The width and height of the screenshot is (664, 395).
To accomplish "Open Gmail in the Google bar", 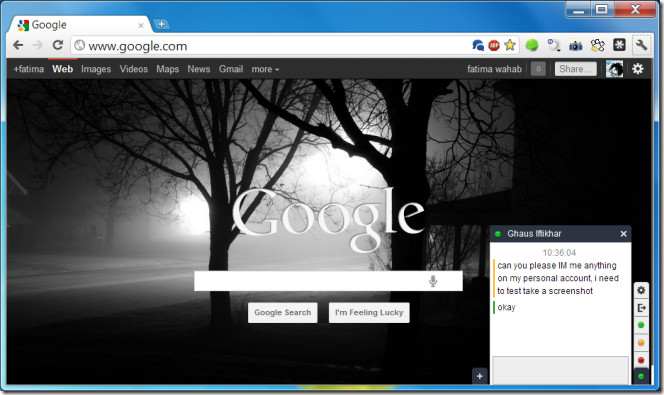I will coord(231,69).
